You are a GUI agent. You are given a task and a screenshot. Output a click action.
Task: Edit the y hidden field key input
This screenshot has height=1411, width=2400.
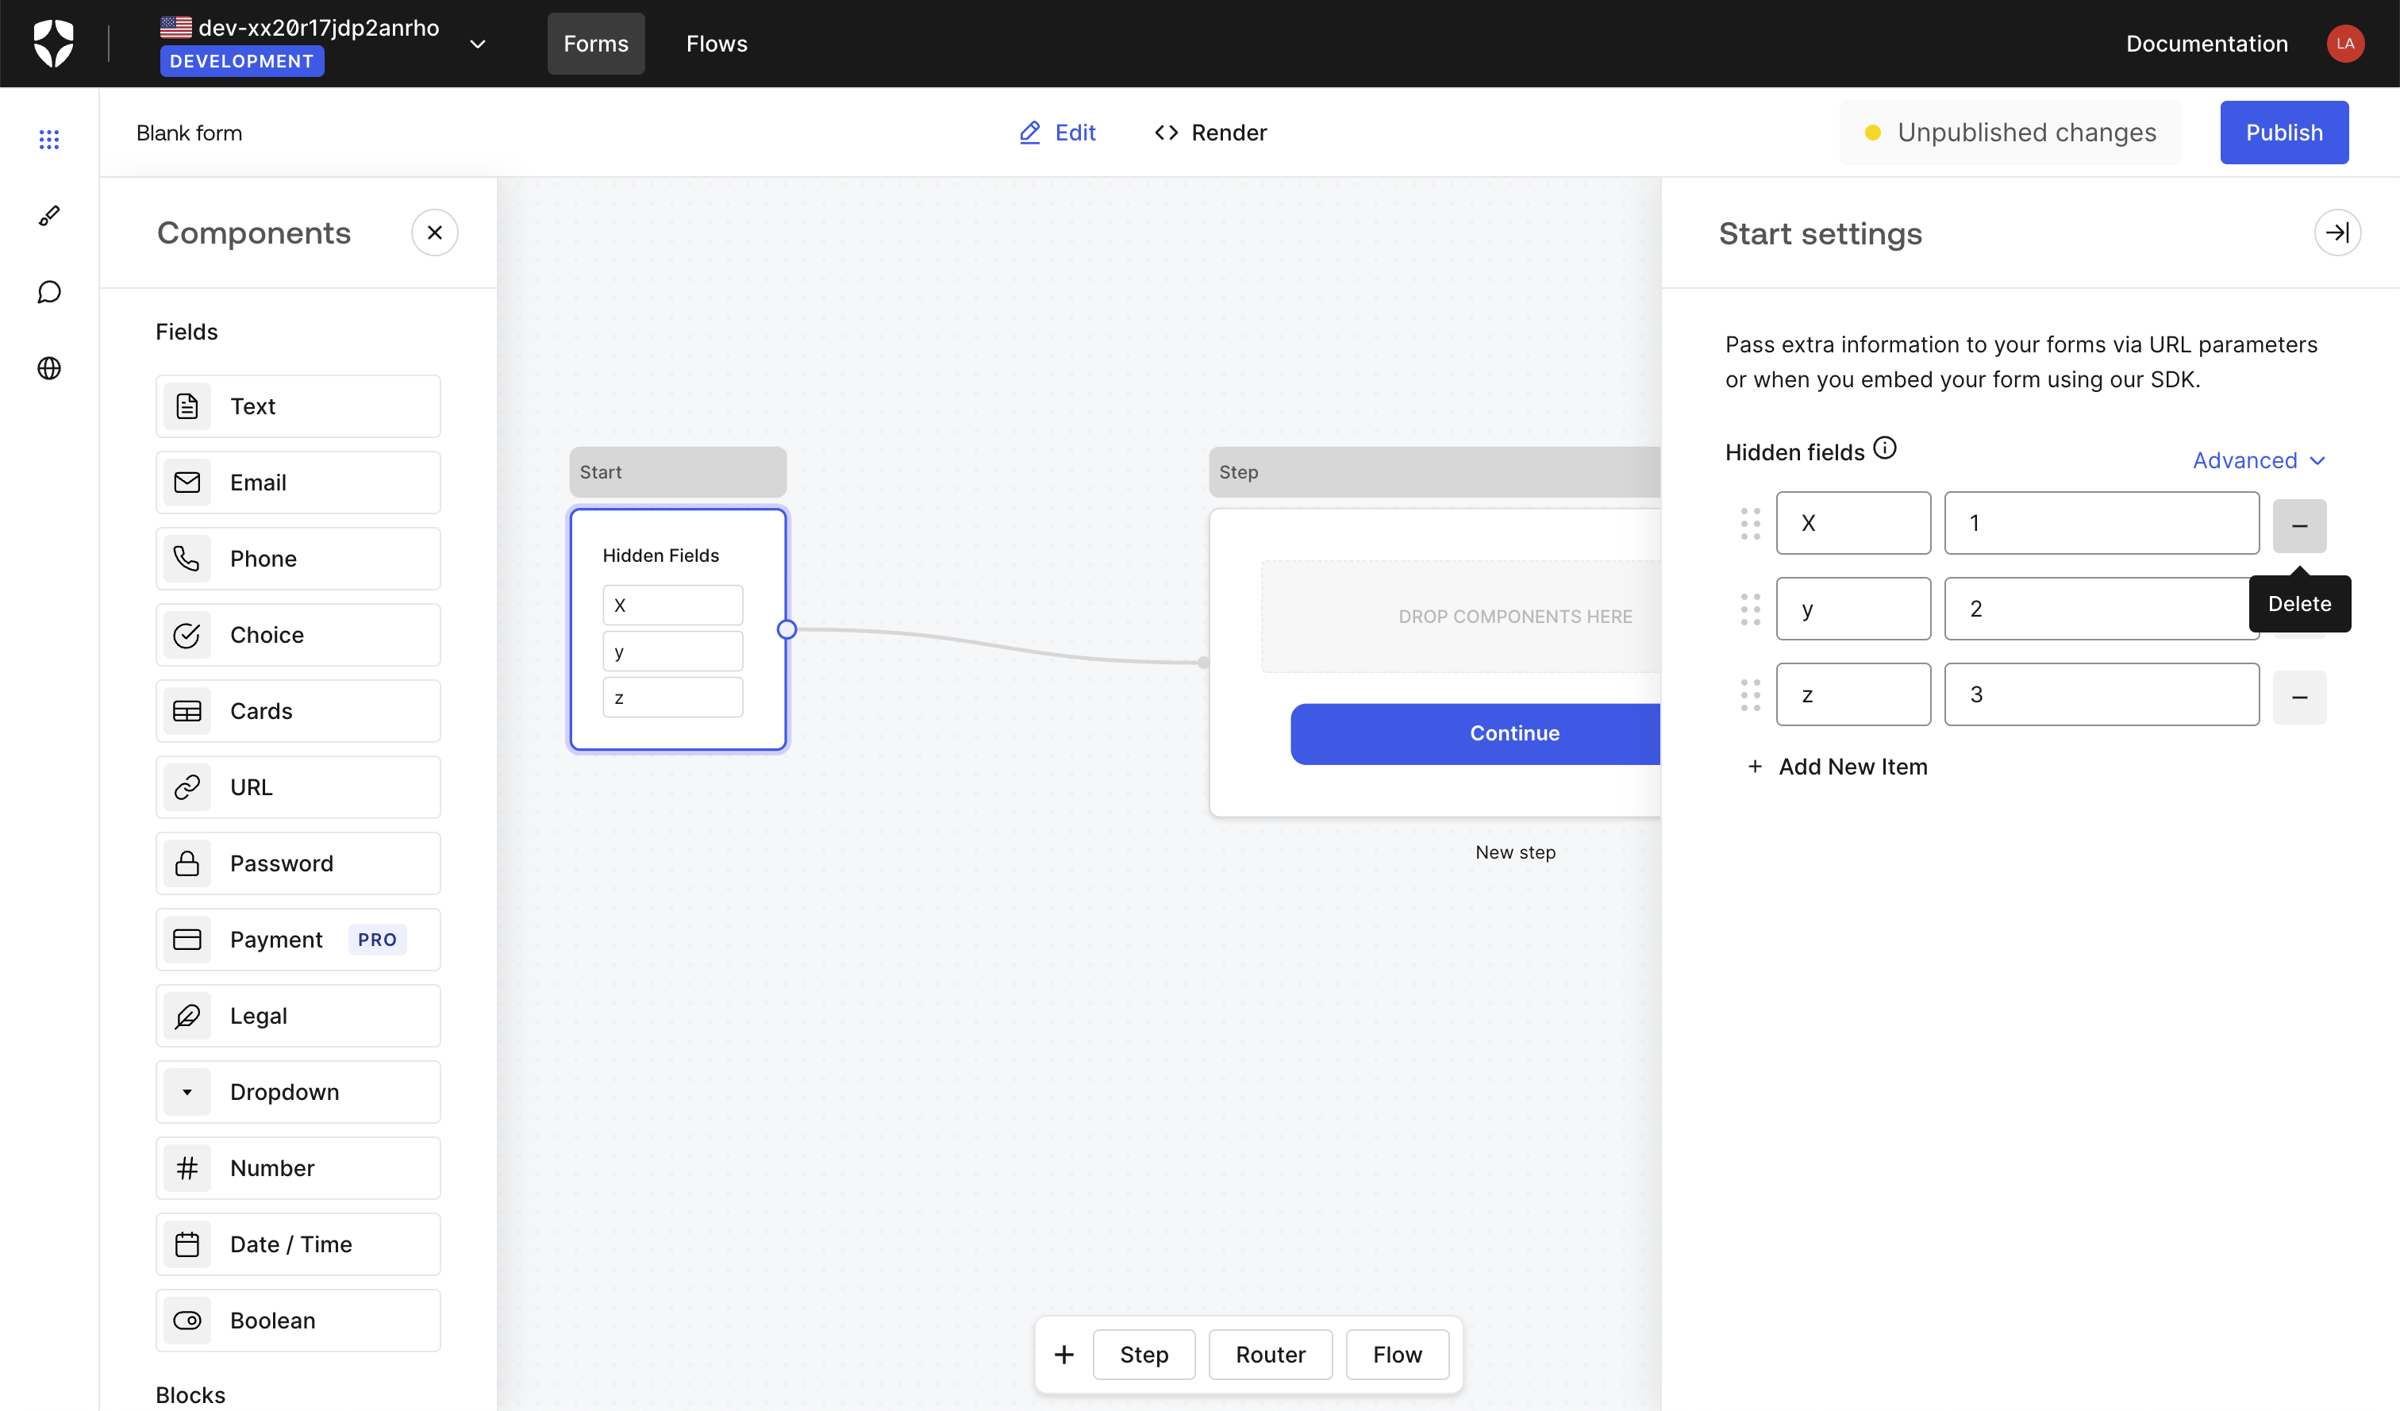tap(1853, 609)
